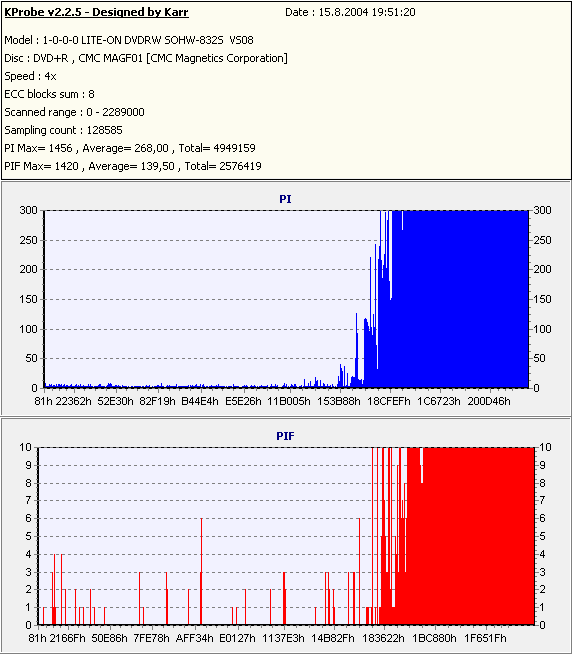Click the solid red saturated PIF region
The width and height of the screenshot is (572, 654).
(x=471, y=538)
